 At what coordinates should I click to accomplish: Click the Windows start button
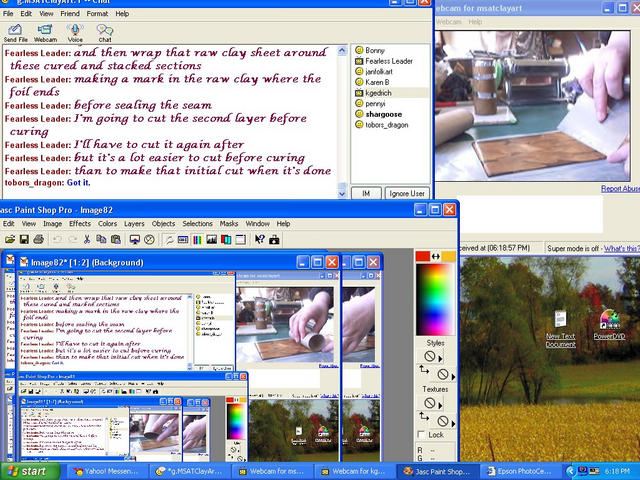coord(29,471)
